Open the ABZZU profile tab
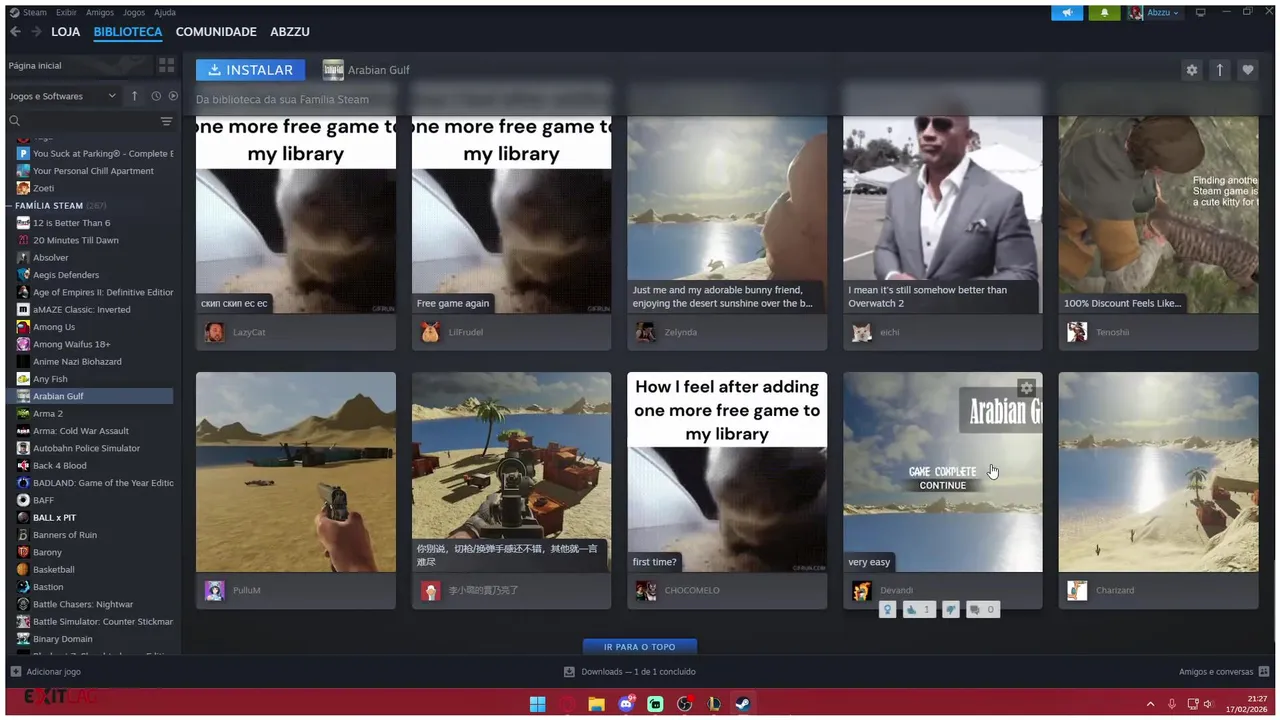This screenshot has width=1280, height=720. pyautogui.click(x=290, y=32)
